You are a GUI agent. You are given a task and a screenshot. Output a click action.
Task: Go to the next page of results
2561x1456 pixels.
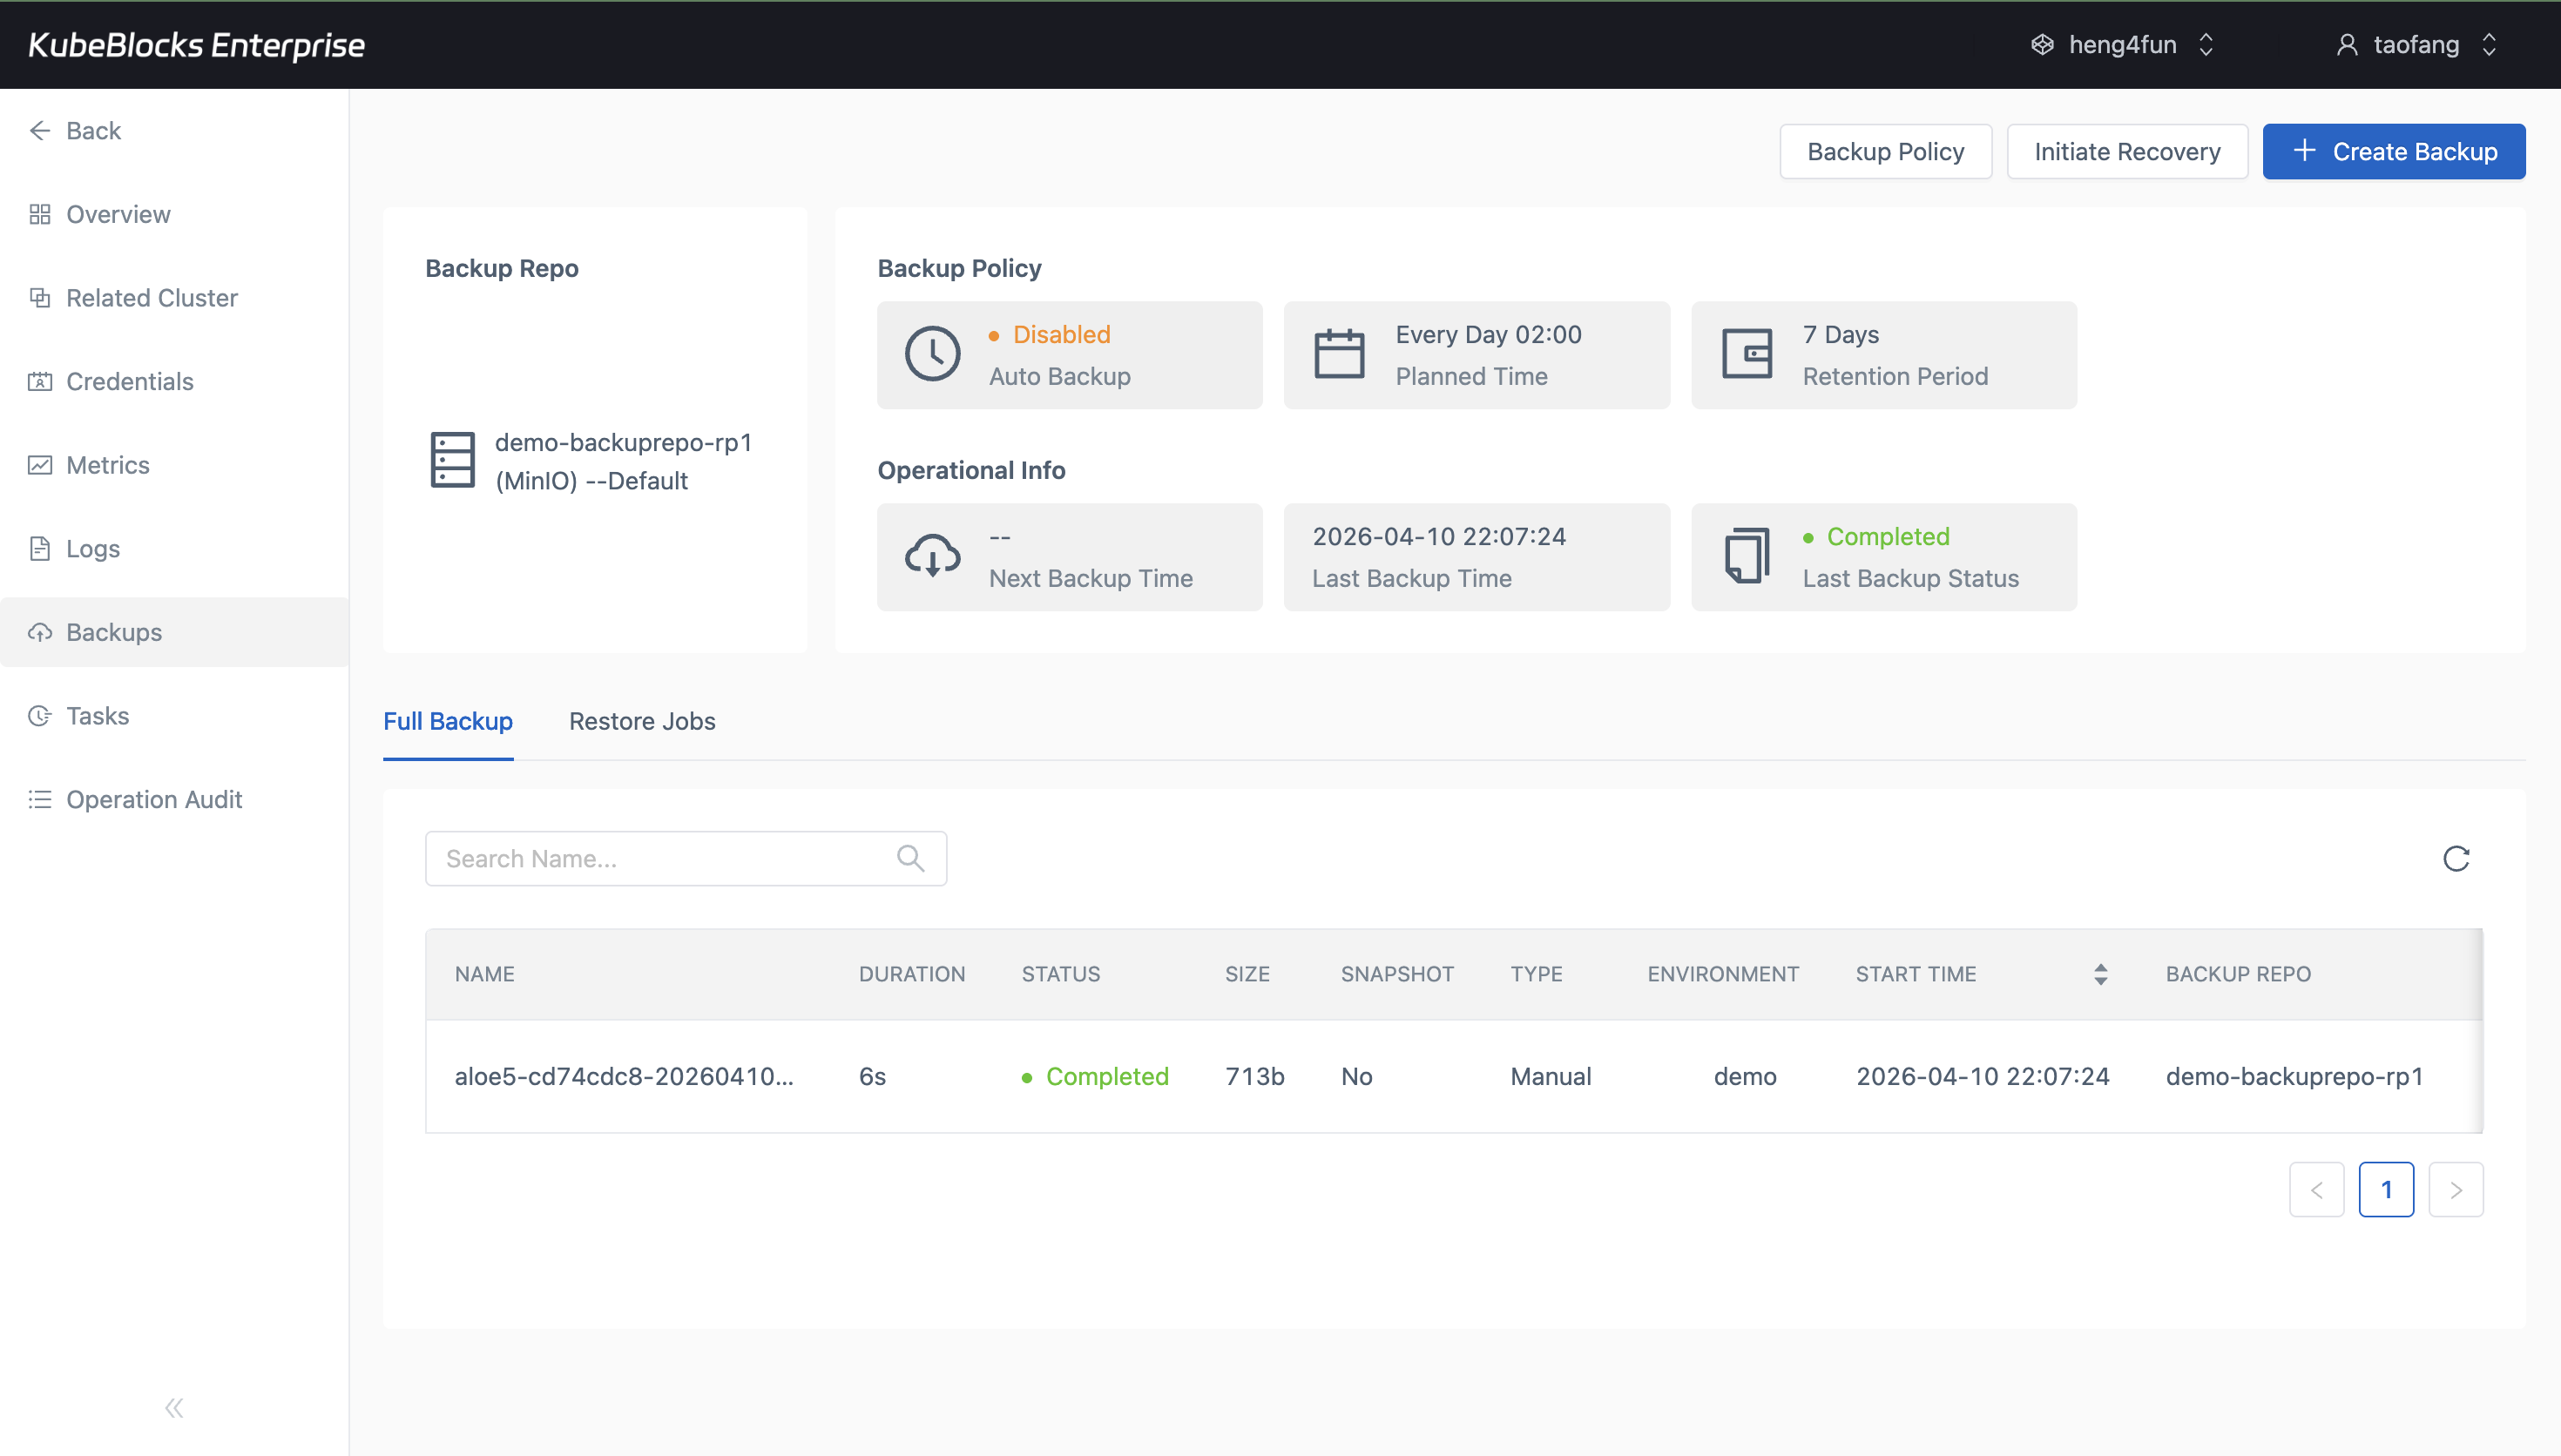coord(2456,1189)
